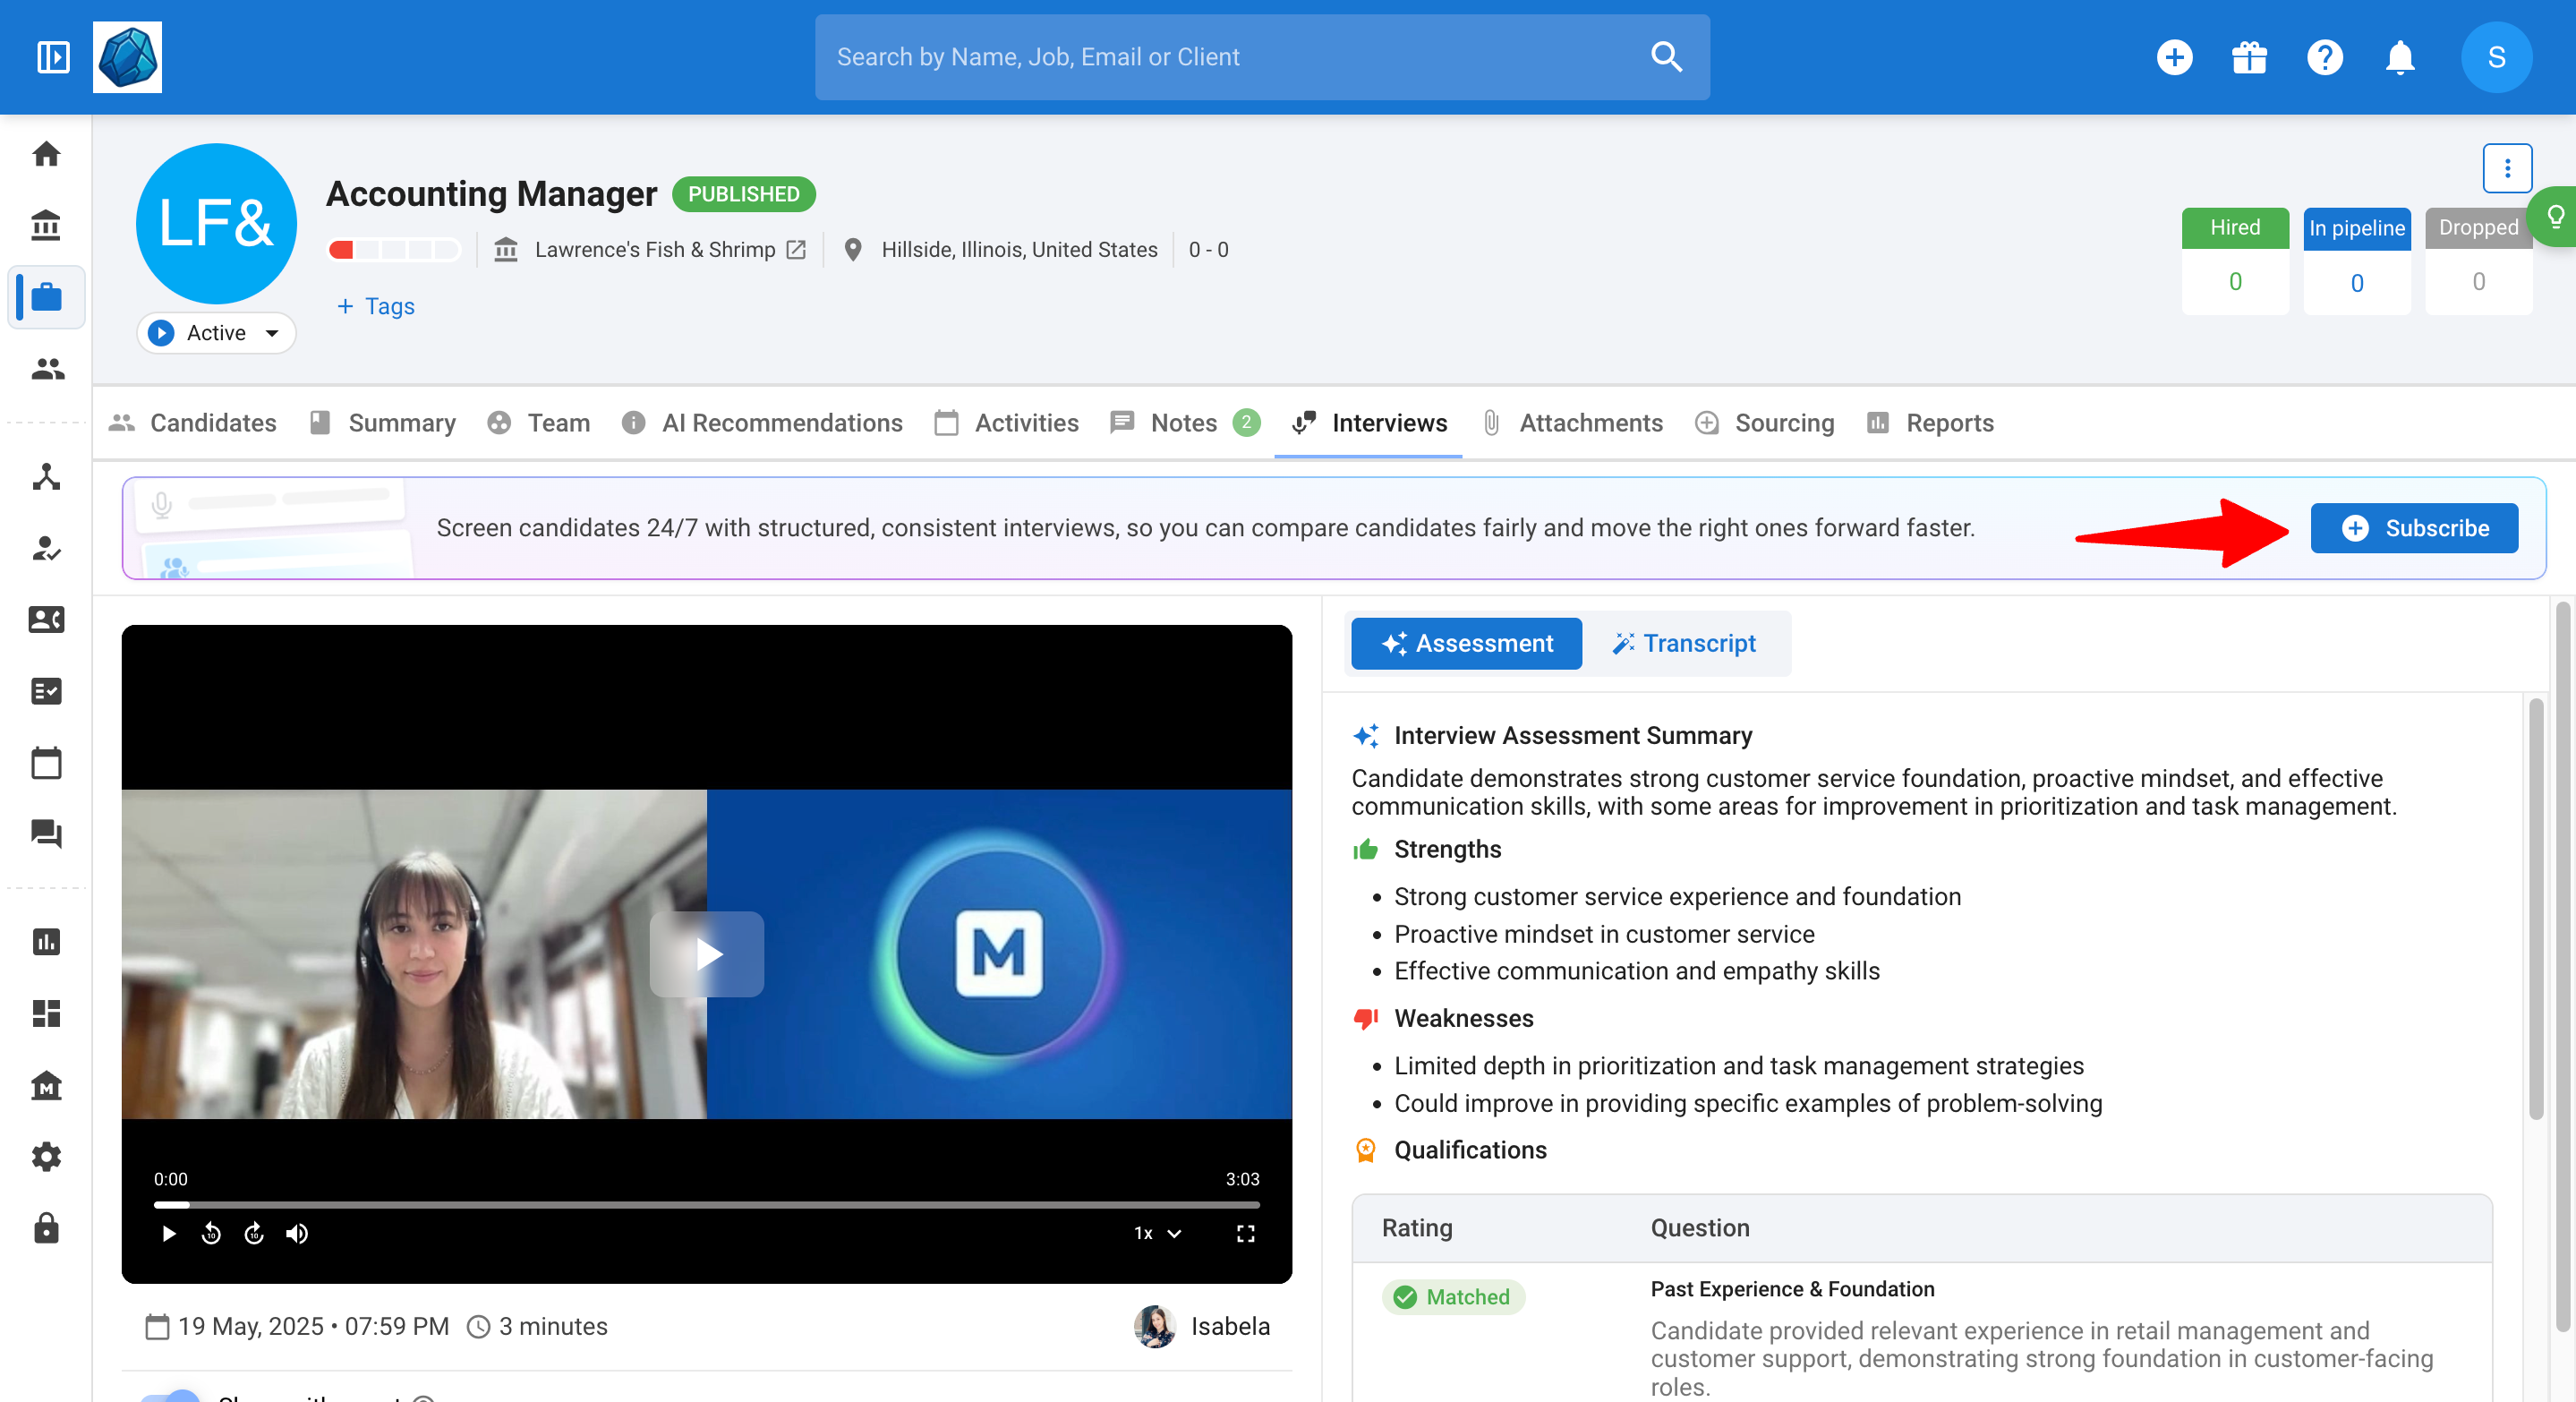The height and width of the screenshot is (1402, 2576).
Task: Open the AI Recommendations tab
Action: pos(762,423)
